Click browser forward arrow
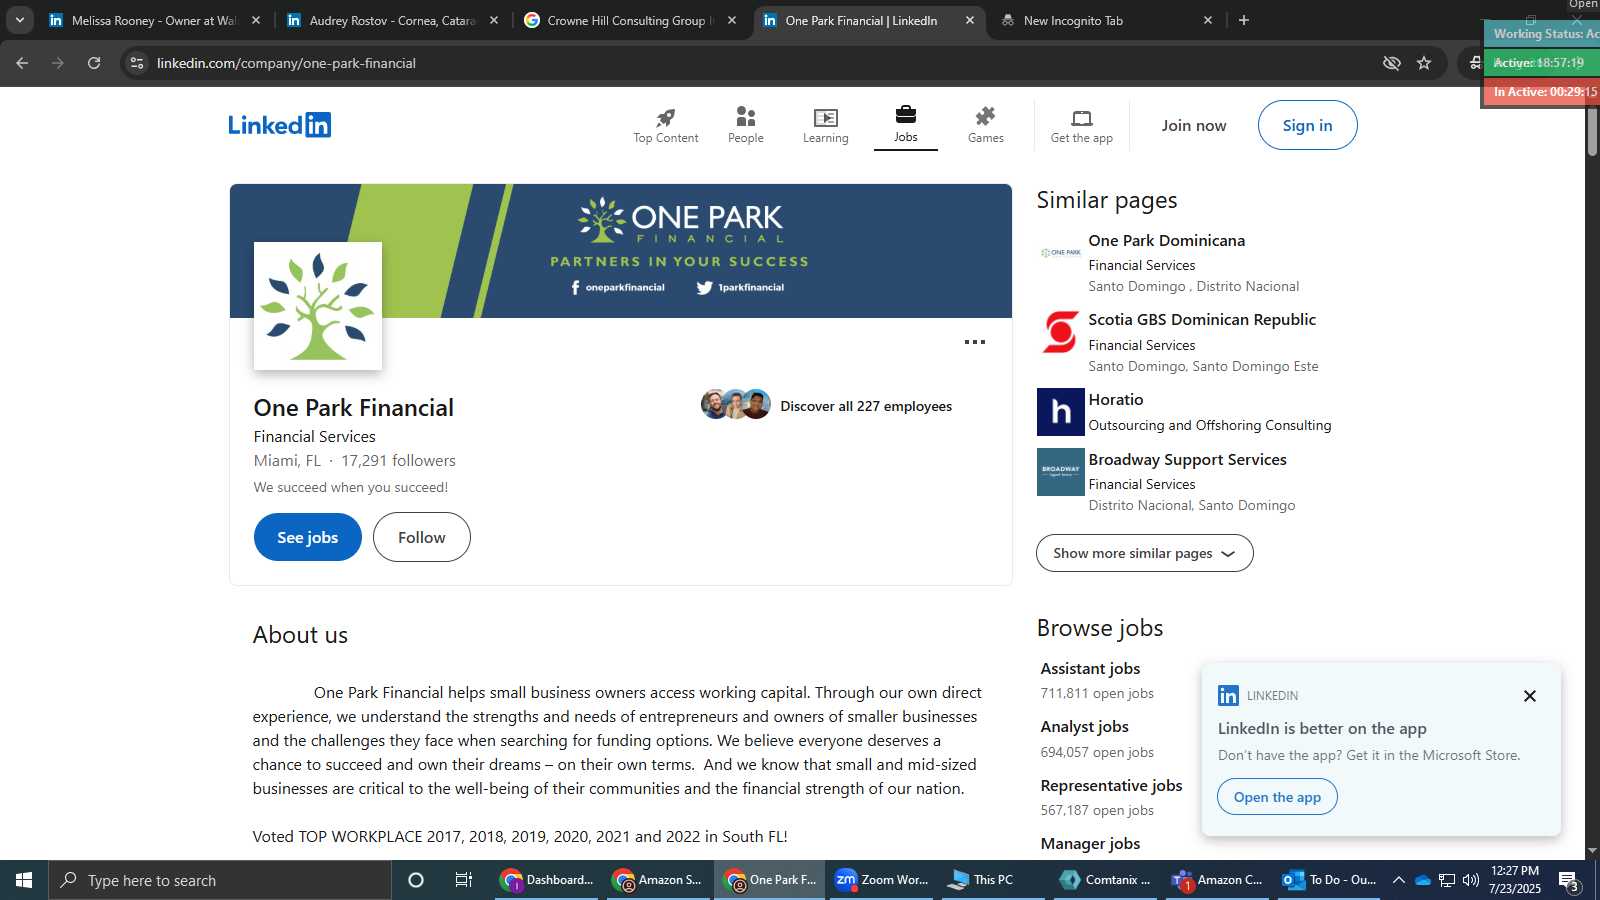This screenshot has height=900, width=1600. pos(58,63)
